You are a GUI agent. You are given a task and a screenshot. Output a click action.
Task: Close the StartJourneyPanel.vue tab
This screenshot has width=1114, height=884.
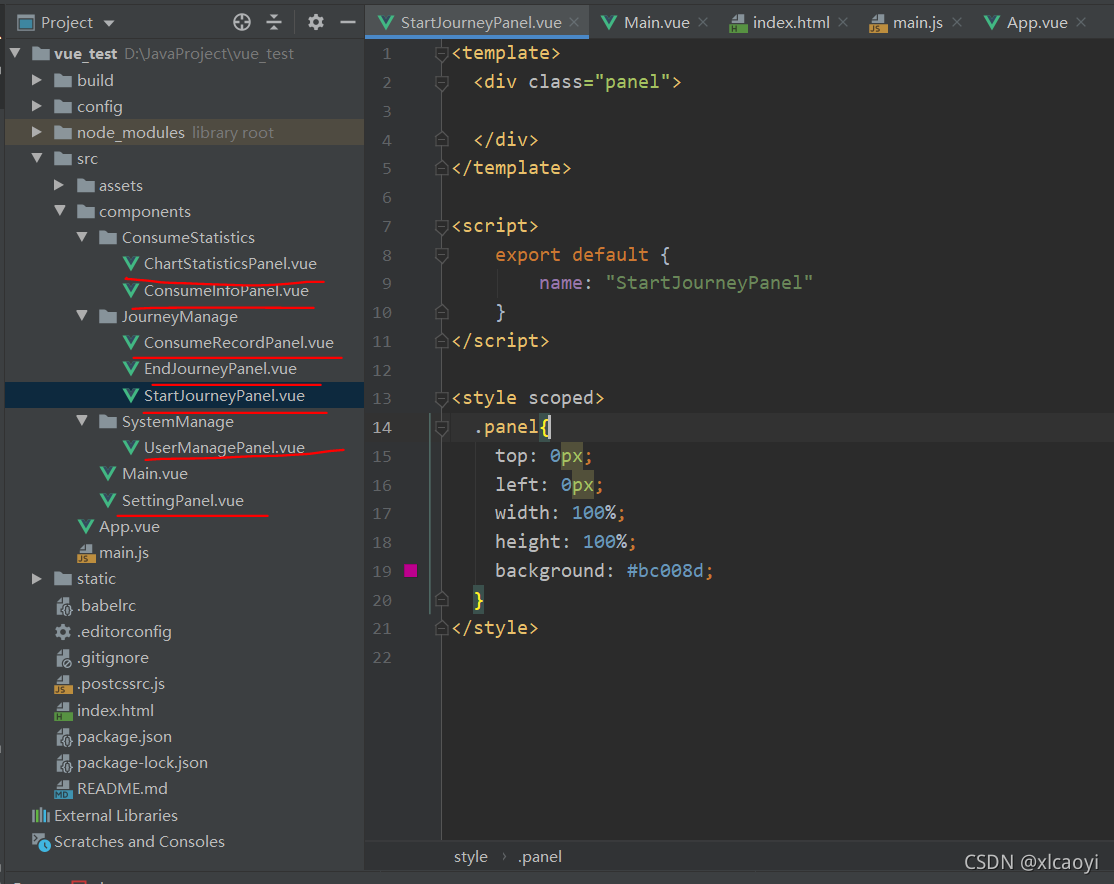(x=574, y=23)
